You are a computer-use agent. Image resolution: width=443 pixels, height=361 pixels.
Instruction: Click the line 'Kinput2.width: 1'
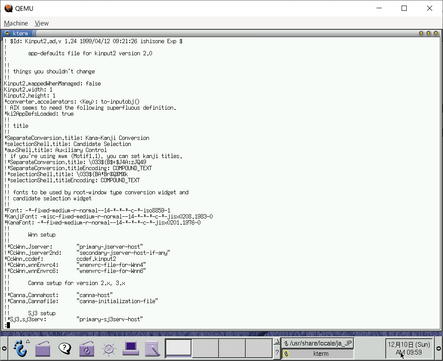[28, 90]
